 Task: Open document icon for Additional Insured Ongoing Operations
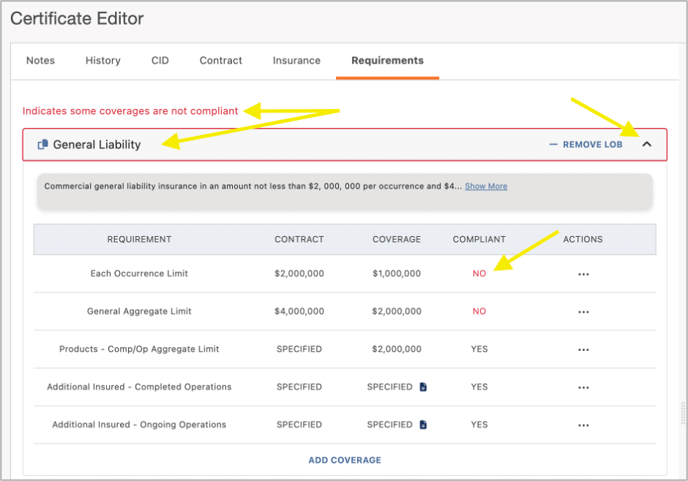tap(423, 424)
